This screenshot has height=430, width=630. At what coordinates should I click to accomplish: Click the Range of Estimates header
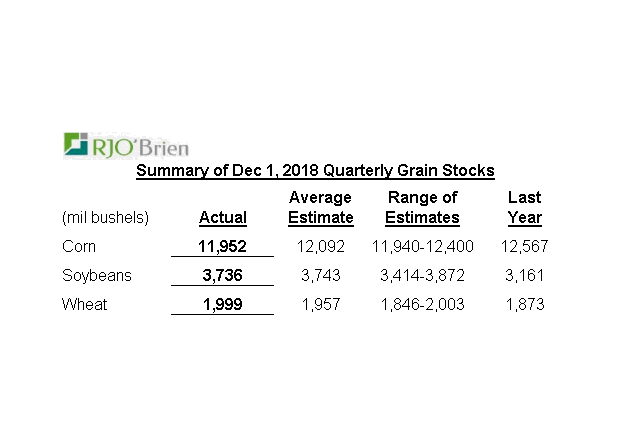click(423, 208)
